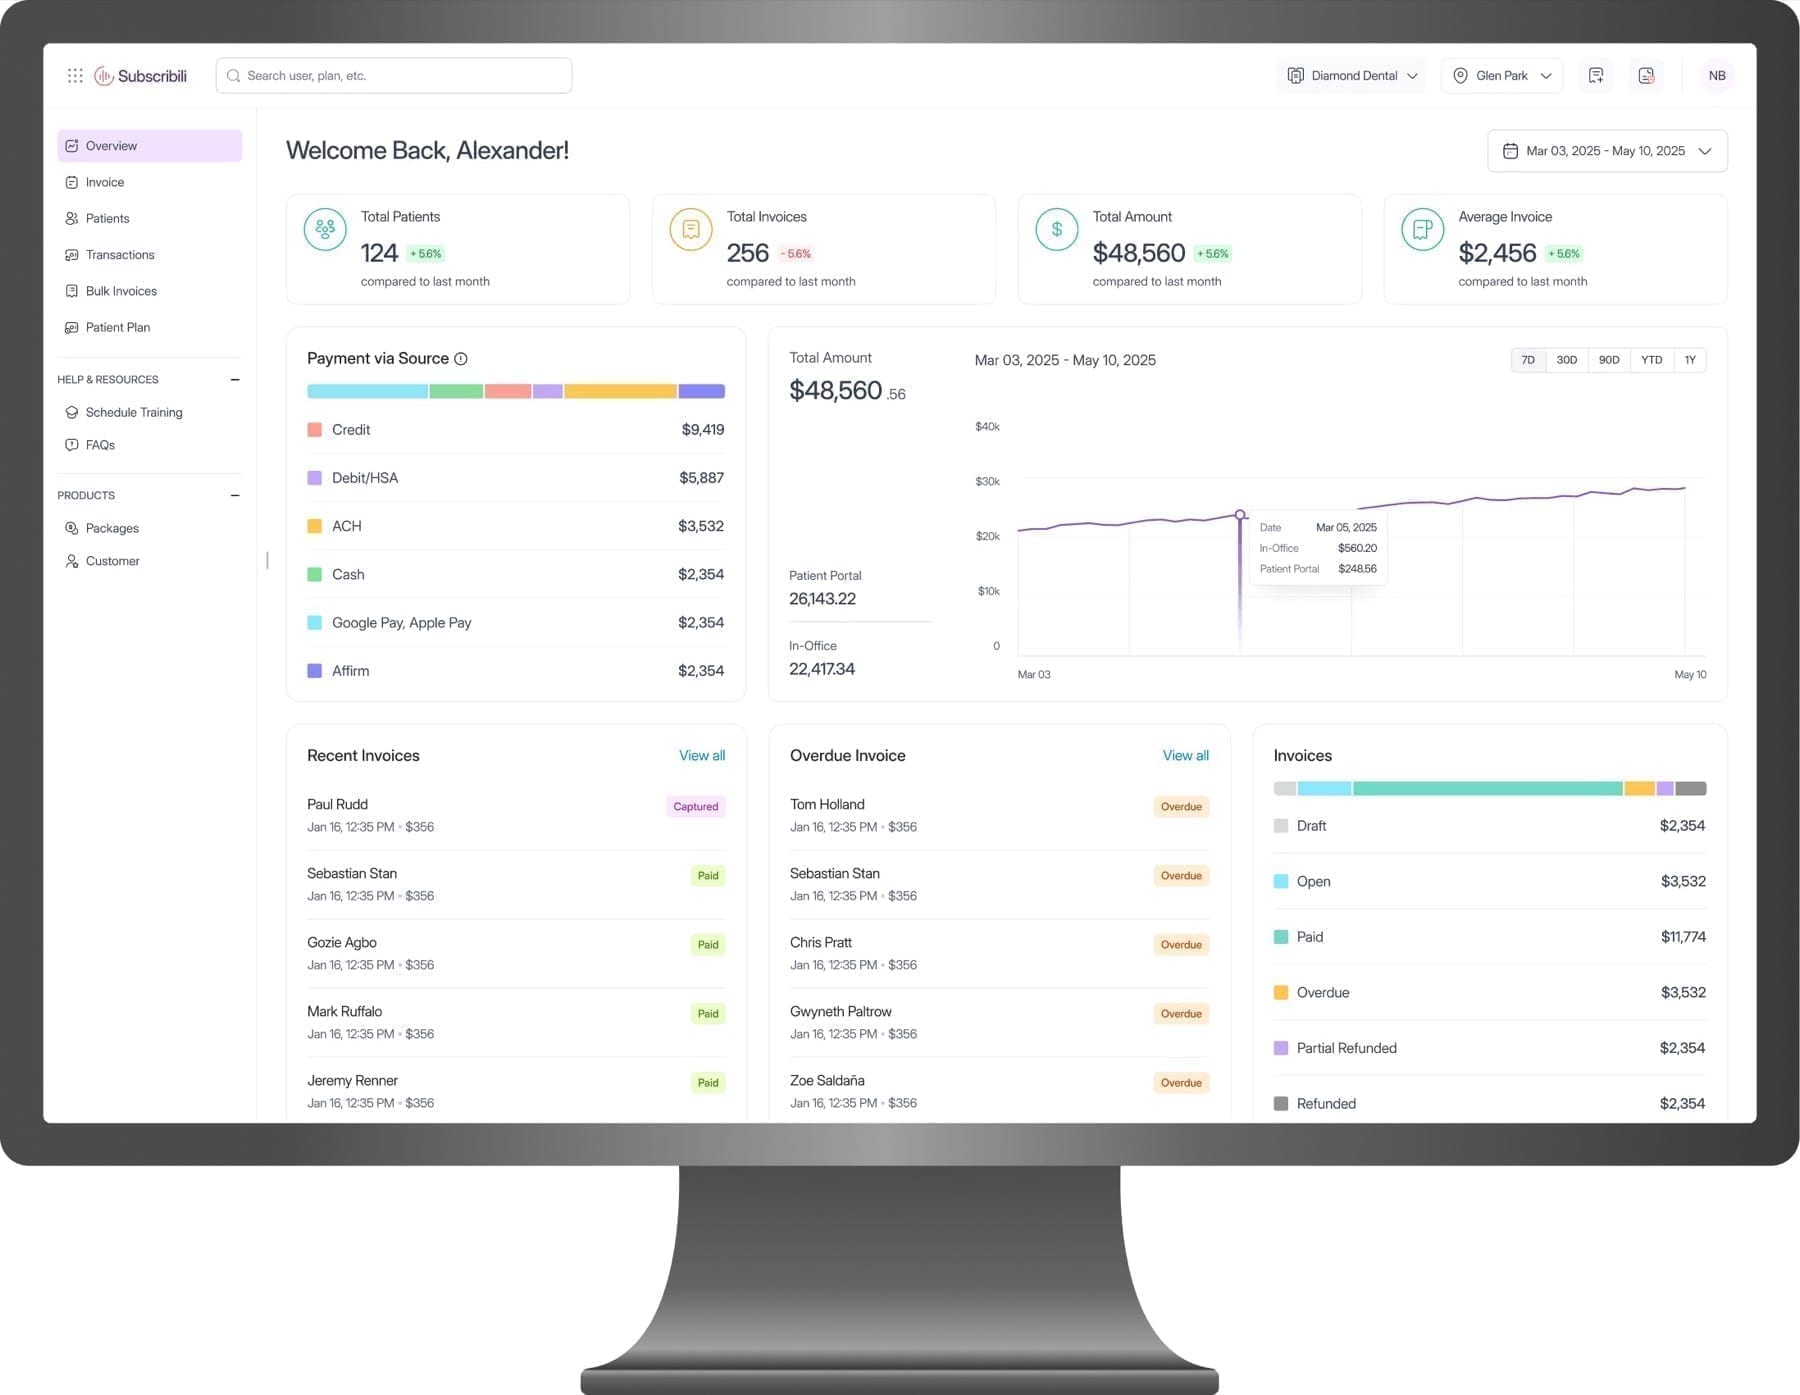Screen dimensions: 1800x1395
Task: Open Bulk Invoices in the sidebar
Action: click(x=149, y=291)
